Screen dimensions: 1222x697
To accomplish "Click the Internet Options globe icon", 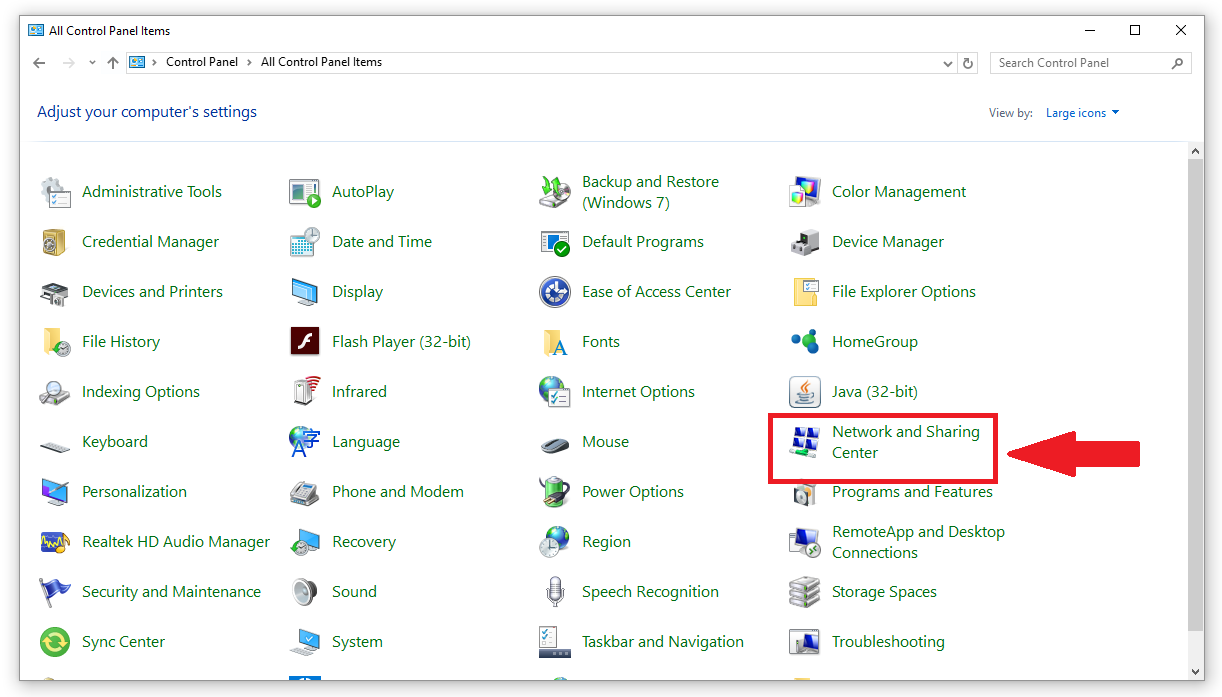I will pos(555,392).
